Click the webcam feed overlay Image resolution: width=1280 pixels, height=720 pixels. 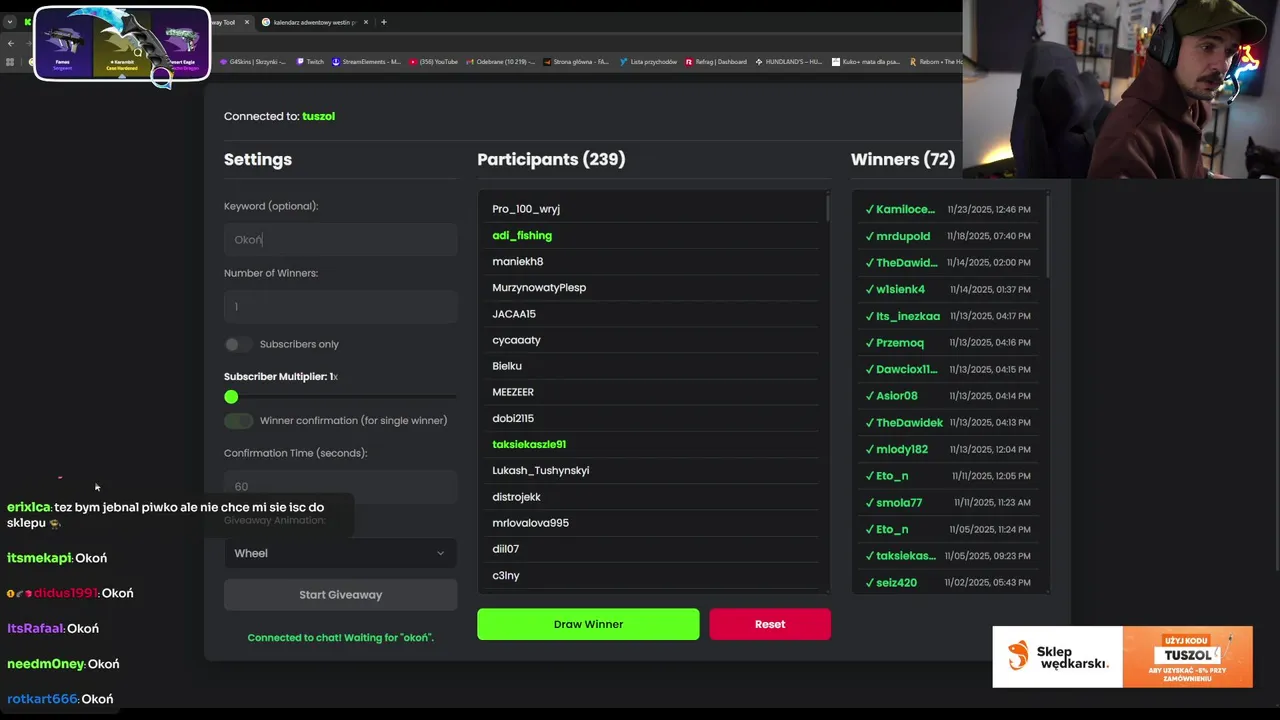coord(1121,89)
